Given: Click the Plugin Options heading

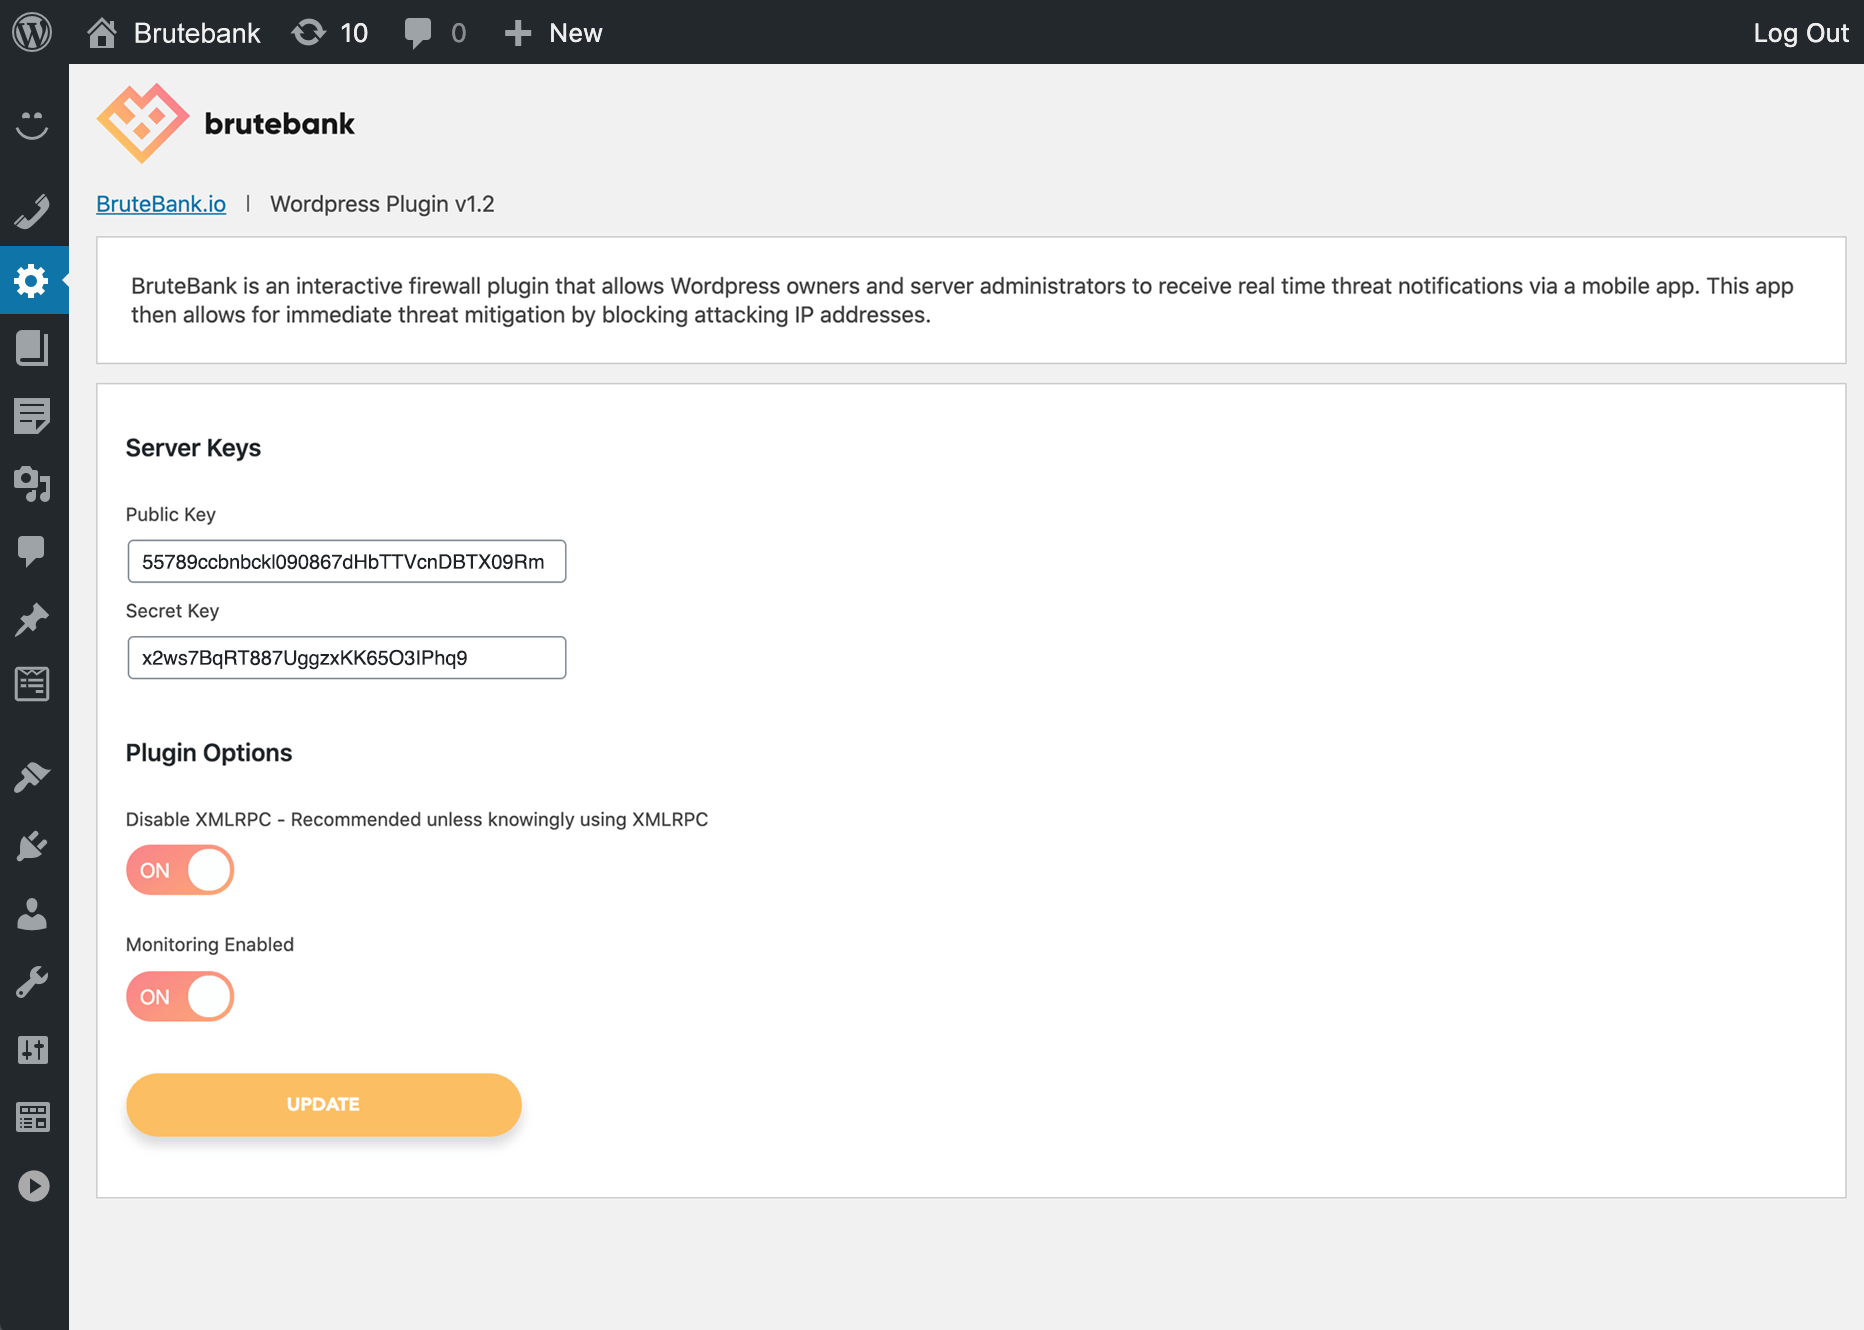Looking at the screenshot, I should (x=209, y=753).
